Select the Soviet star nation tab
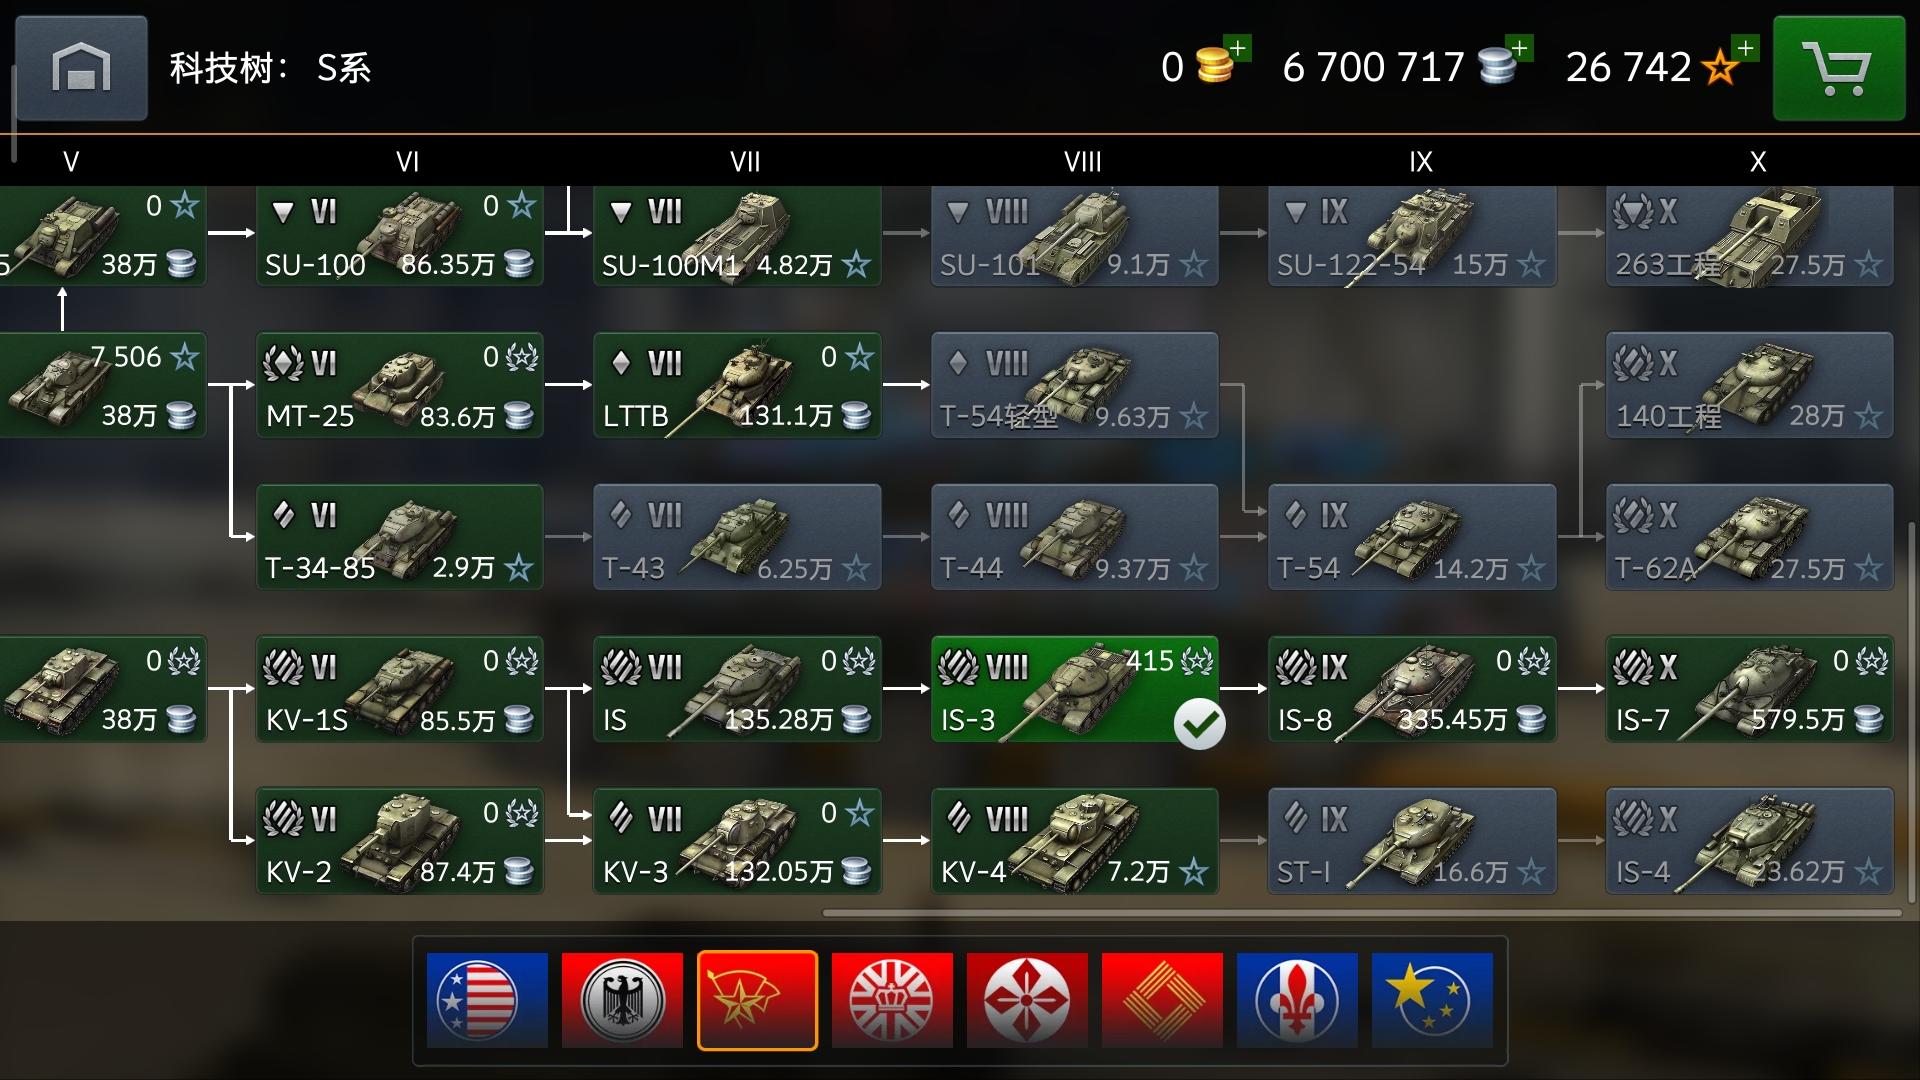 pos(757,1000)
